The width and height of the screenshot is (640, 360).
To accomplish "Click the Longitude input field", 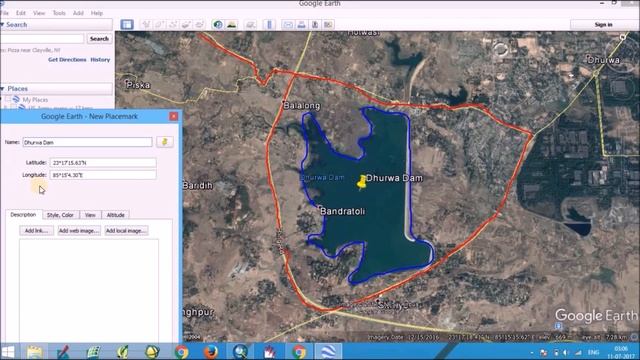I will click(103, 175).
